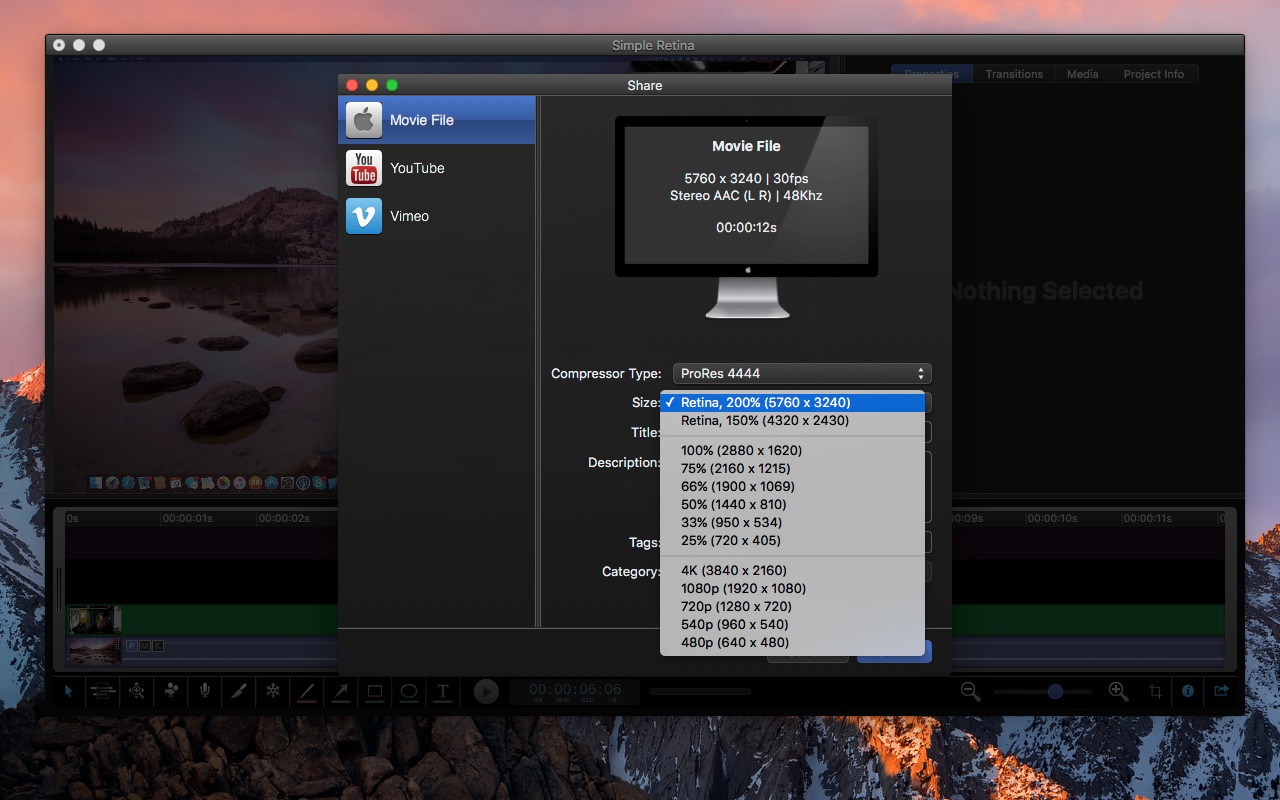
Task: Click the zoom in magnifier icon
Action: (x=1118, y=691)
